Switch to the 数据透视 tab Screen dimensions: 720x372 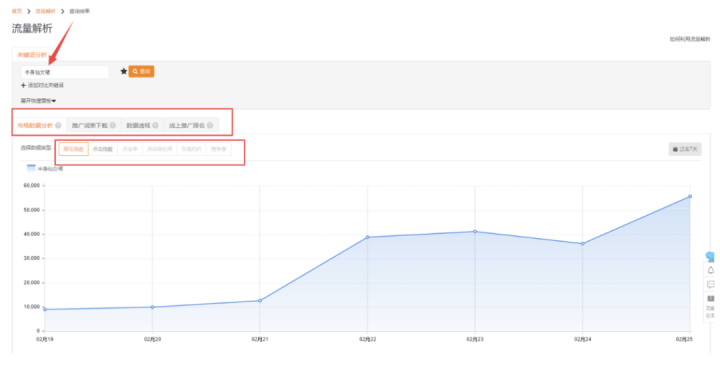(142, 125)
